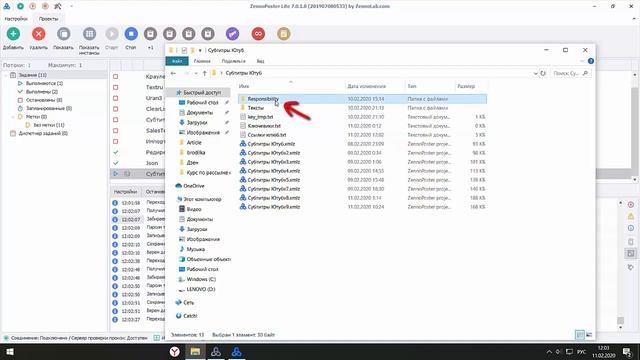This screenshot has width=640, height=360.
Task: Sort files by Дата изменения column
Action: (367, 86)
